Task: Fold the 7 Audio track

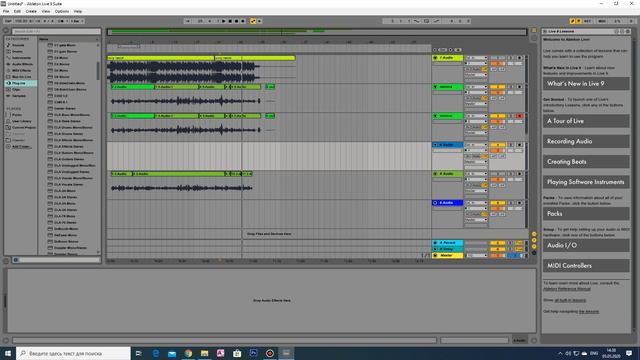Action: (435, 58)
